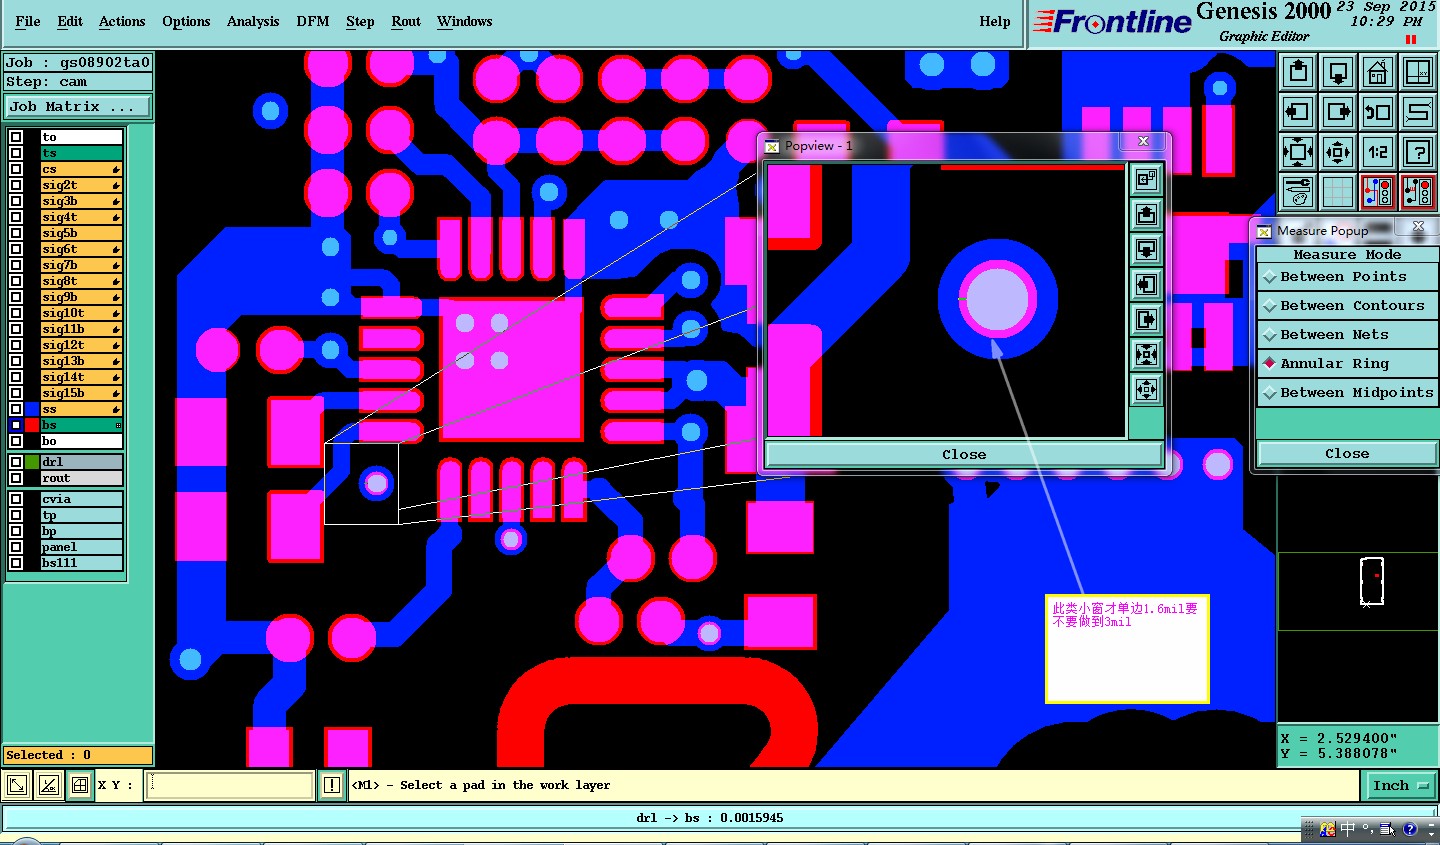
Task: Click the exclamation mark icon
Action: click(332, 785)
